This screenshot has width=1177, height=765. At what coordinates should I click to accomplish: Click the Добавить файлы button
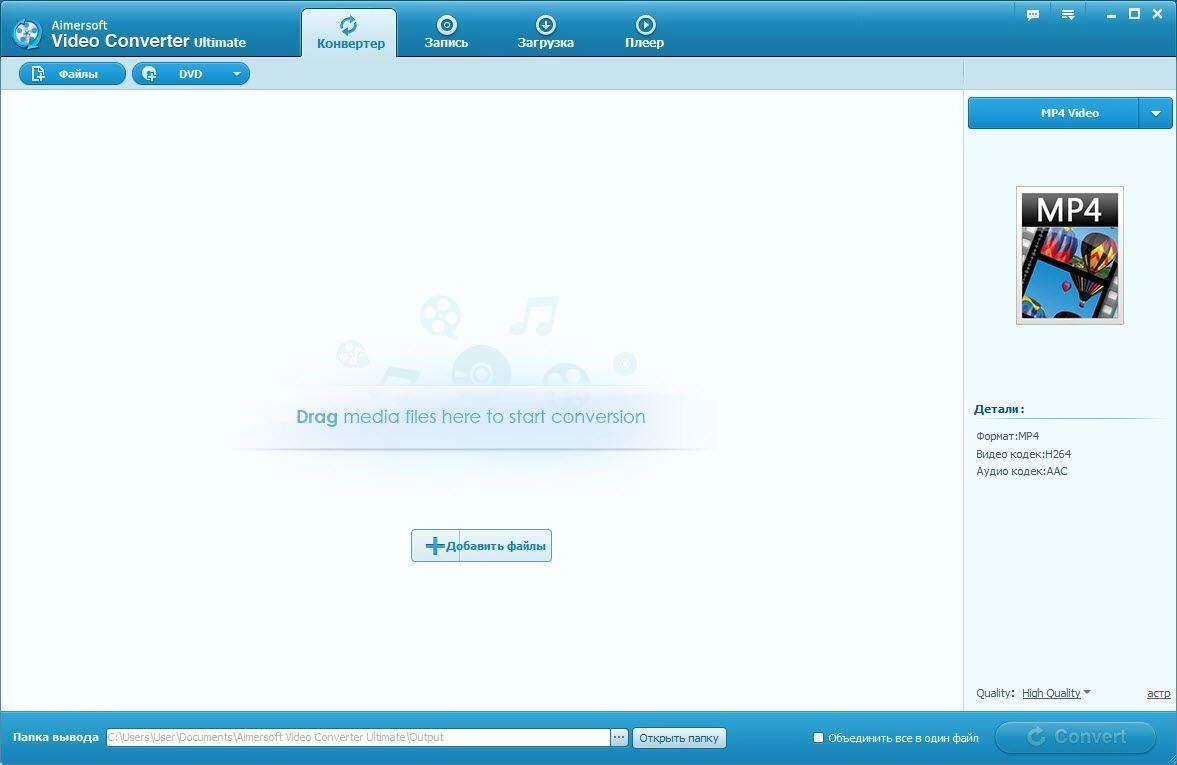(x=481, y=546)
